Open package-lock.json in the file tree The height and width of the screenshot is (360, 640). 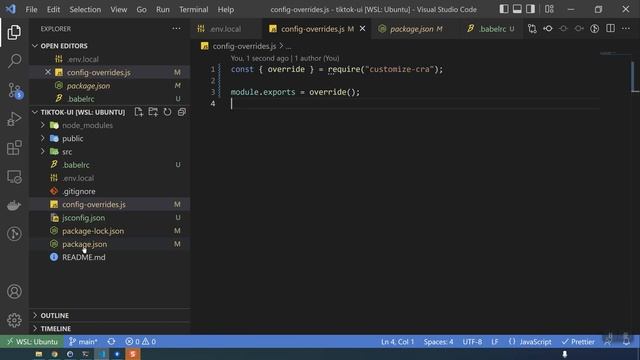click(x=109, y=231)
